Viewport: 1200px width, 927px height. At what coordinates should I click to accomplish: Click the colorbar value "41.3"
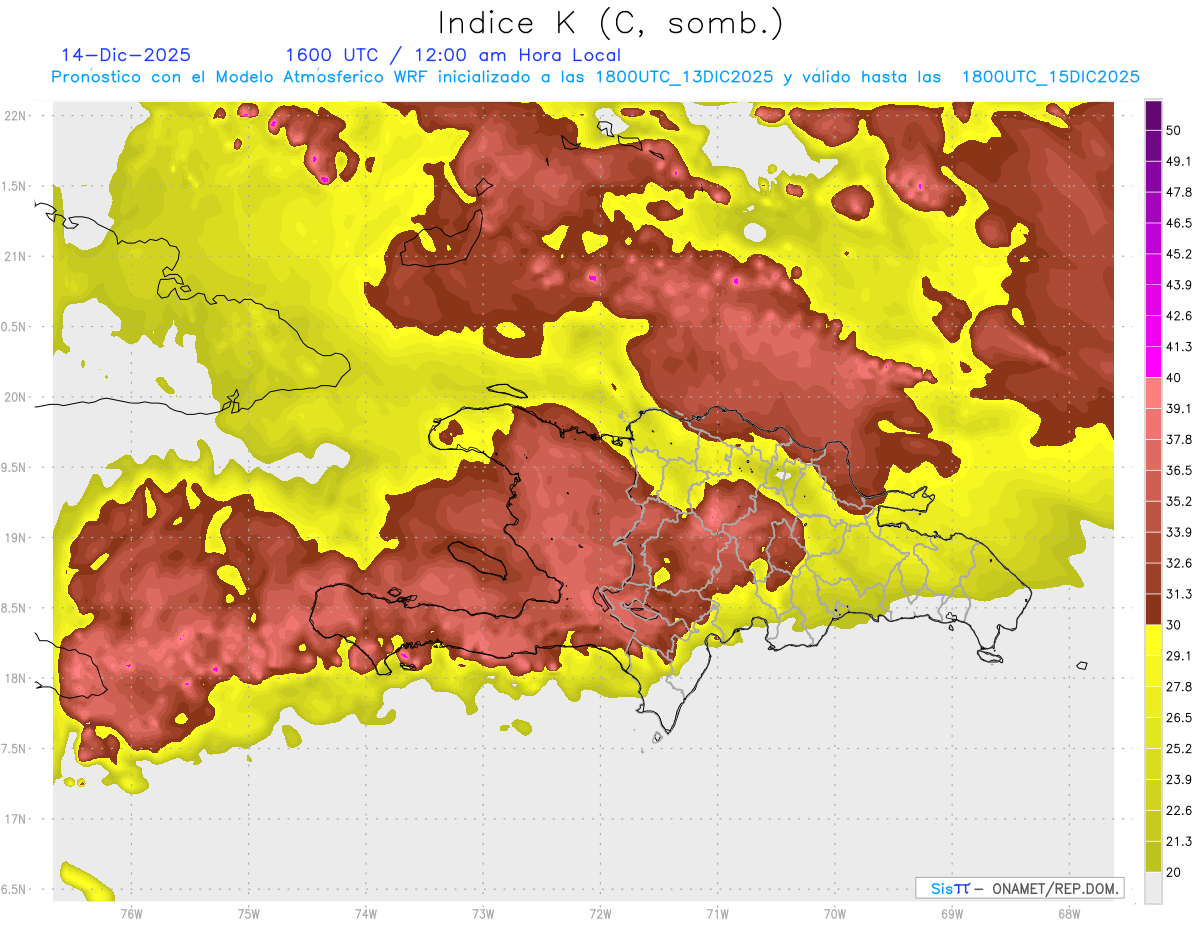click(1178, 347)
